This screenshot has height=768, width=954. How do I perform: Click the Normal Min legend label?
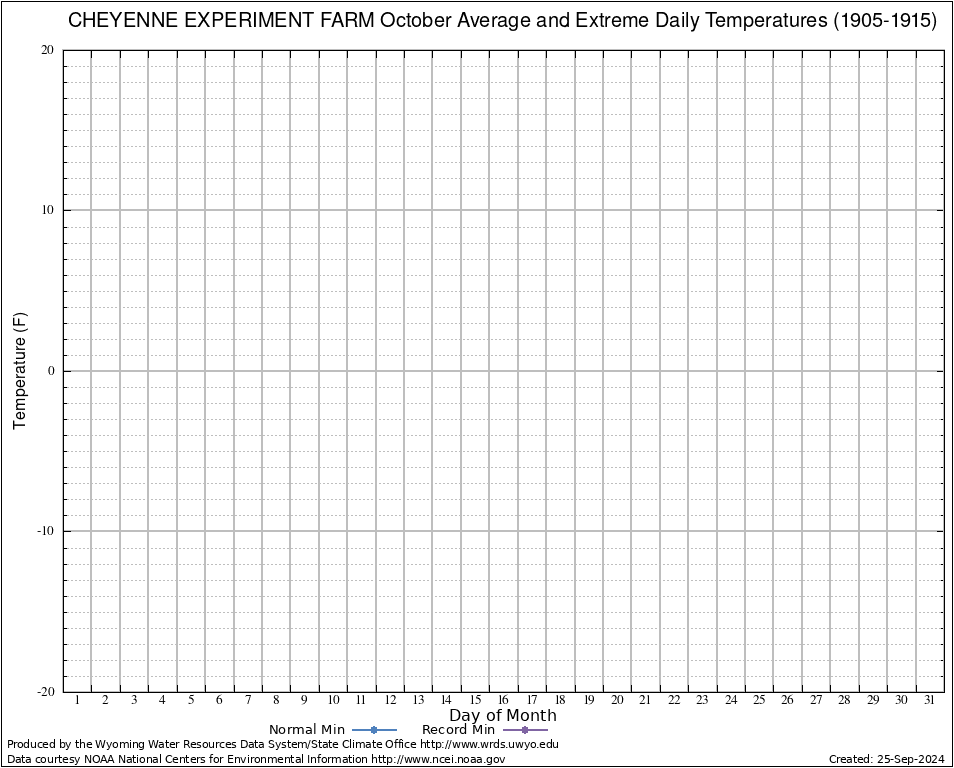tap(307, 729)
